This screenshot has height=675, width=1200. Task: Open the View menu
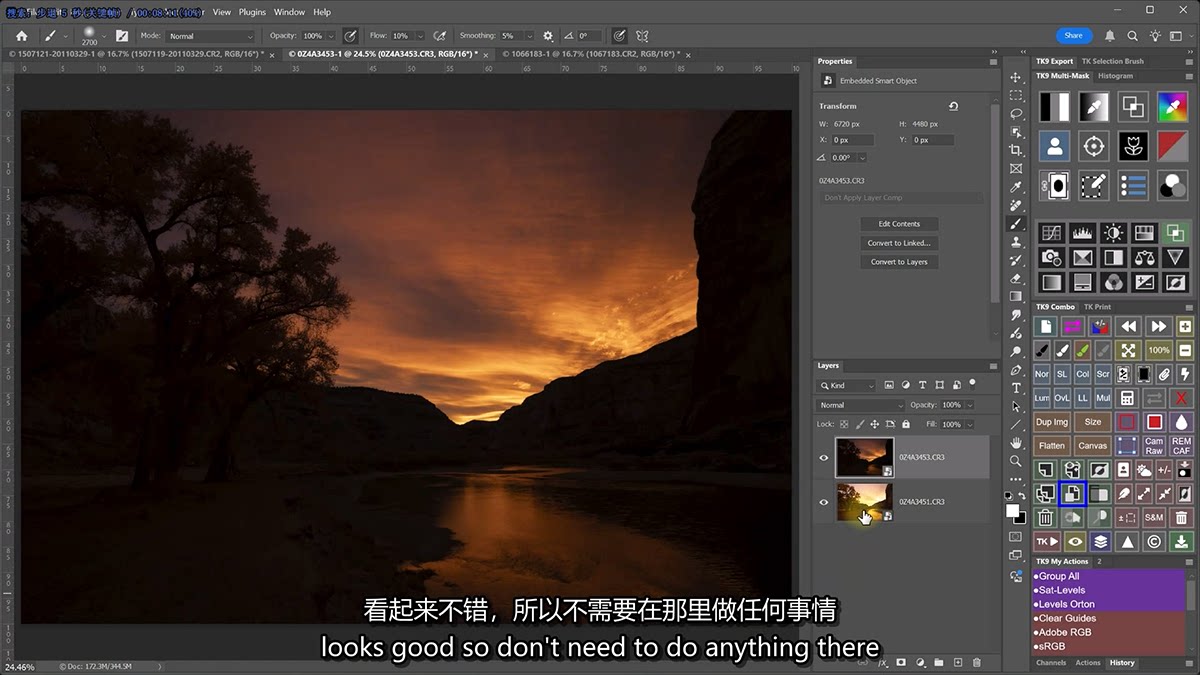pyautogui.click(x=221, y=12)
